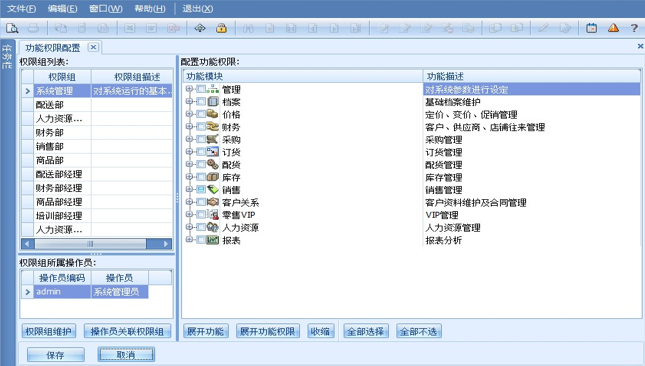645x366 pixels.
Task: Check the 人力资源 module checkbox
Action: point(201,227)
